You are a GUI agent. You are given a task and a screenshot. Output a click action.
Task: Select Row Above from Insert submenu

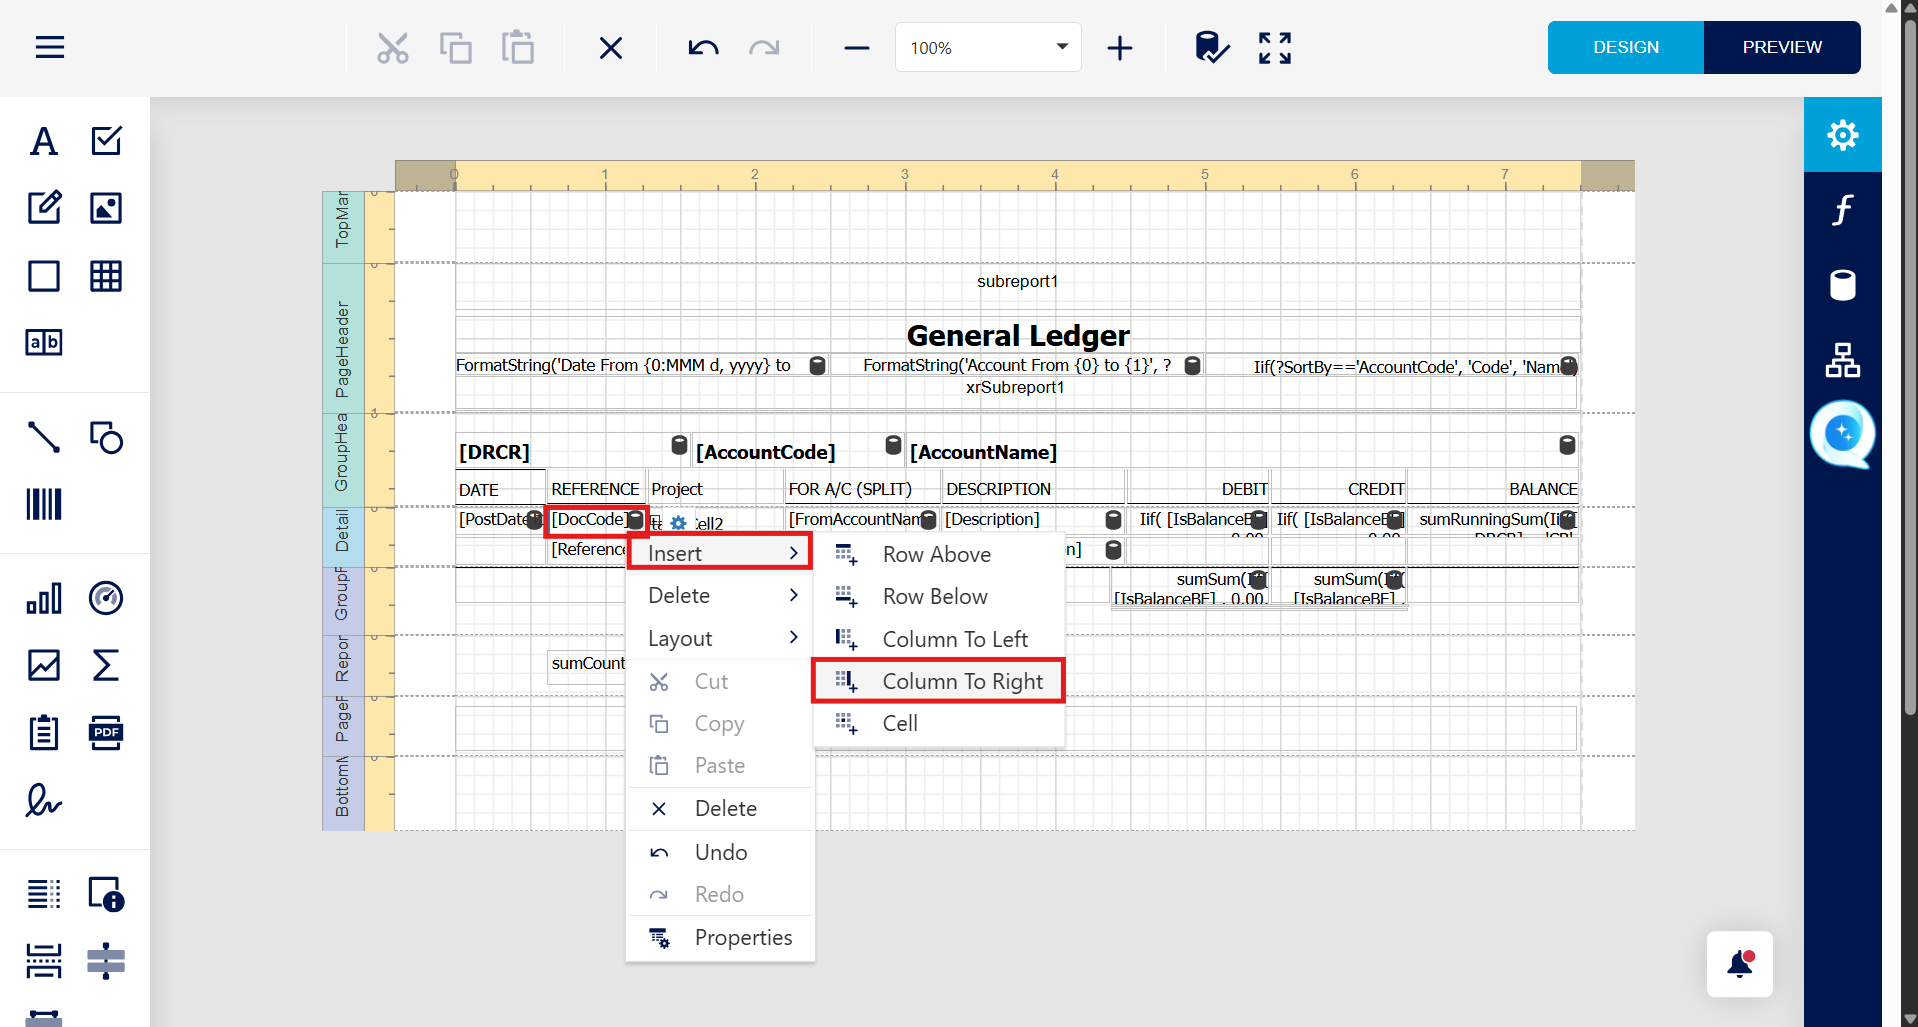coord(938,554)
